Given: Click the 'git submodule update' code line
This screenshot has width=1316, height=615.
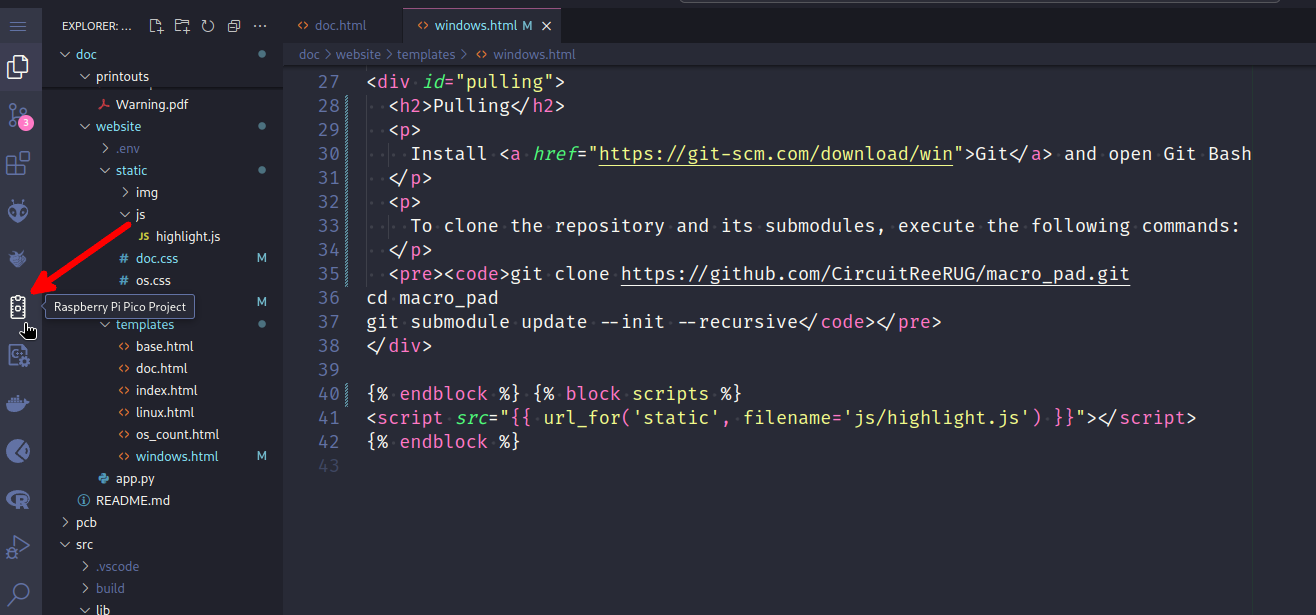Looking at the screenshot, I should [x=654, y=322].
